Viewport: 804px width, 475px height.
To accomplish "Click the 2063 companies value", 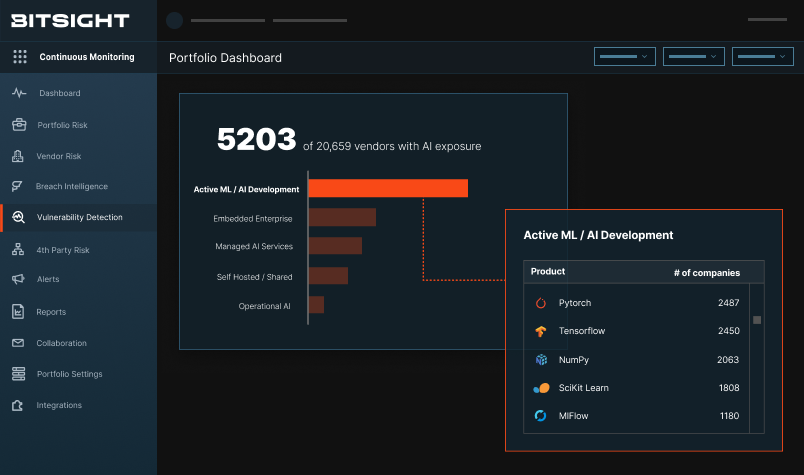I will click(728, 360).
